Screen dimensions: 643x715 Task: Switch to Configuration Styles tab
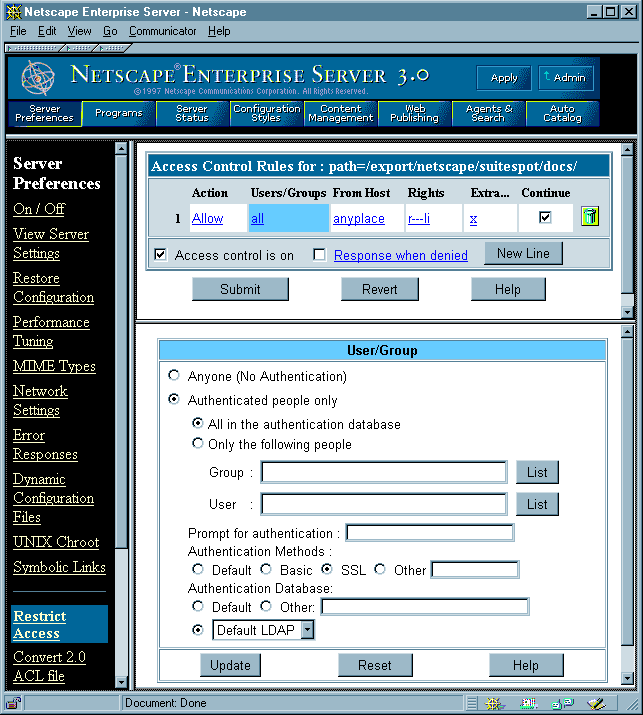tap(266, 113)
